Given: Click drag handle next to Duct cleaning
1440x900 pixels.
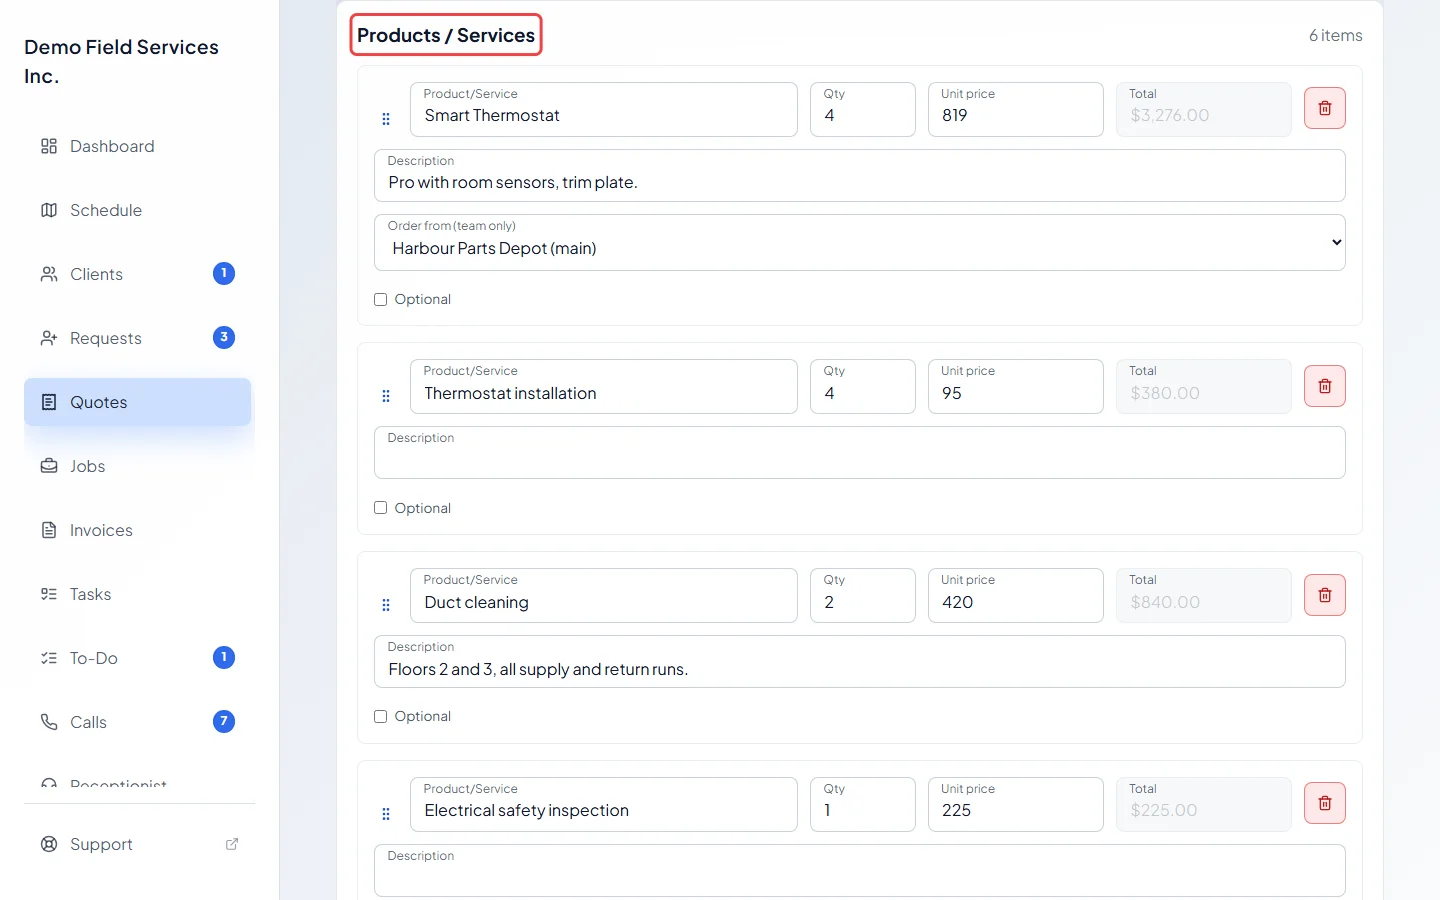Looking at the screenshot, I should 386,605.
